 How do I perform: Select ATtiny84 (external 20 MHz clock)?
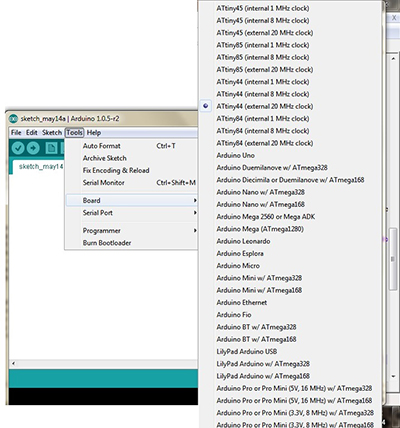265,143
